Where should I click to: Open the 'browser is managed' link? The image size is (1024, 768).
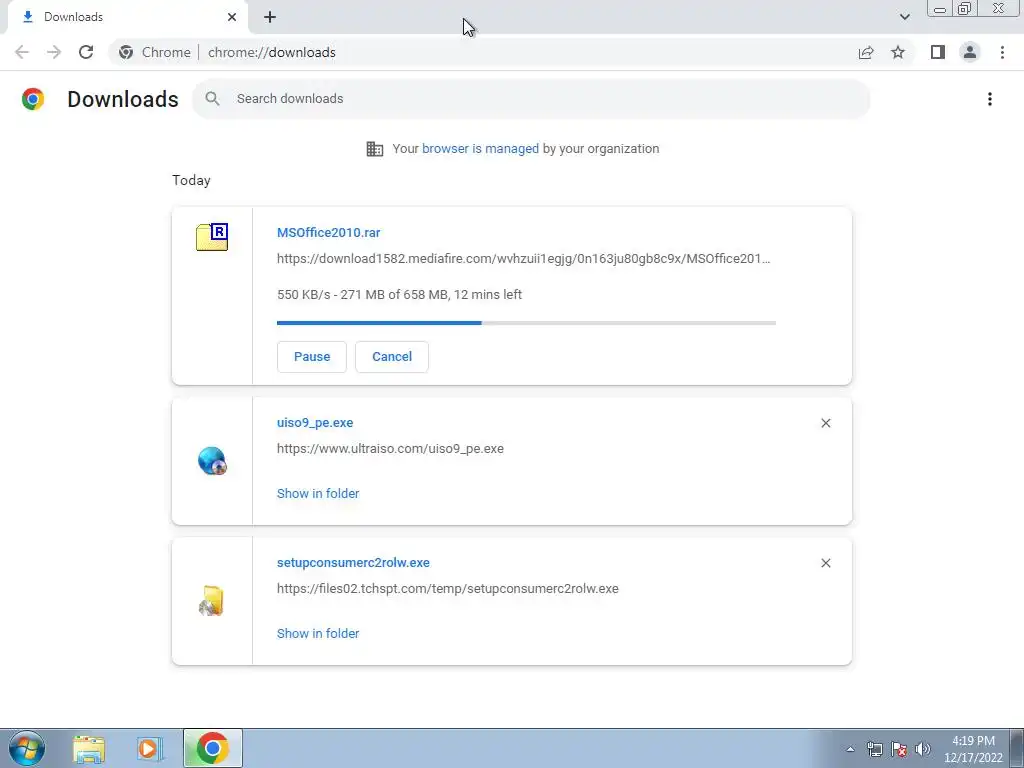480,149
